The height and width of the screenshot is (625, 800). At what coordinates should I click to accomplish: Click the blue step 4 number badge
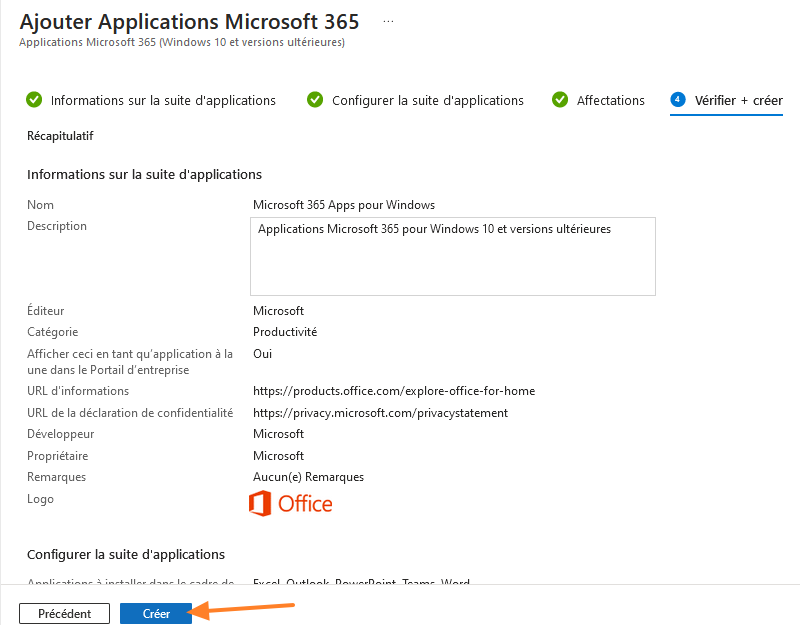point(678,100)
